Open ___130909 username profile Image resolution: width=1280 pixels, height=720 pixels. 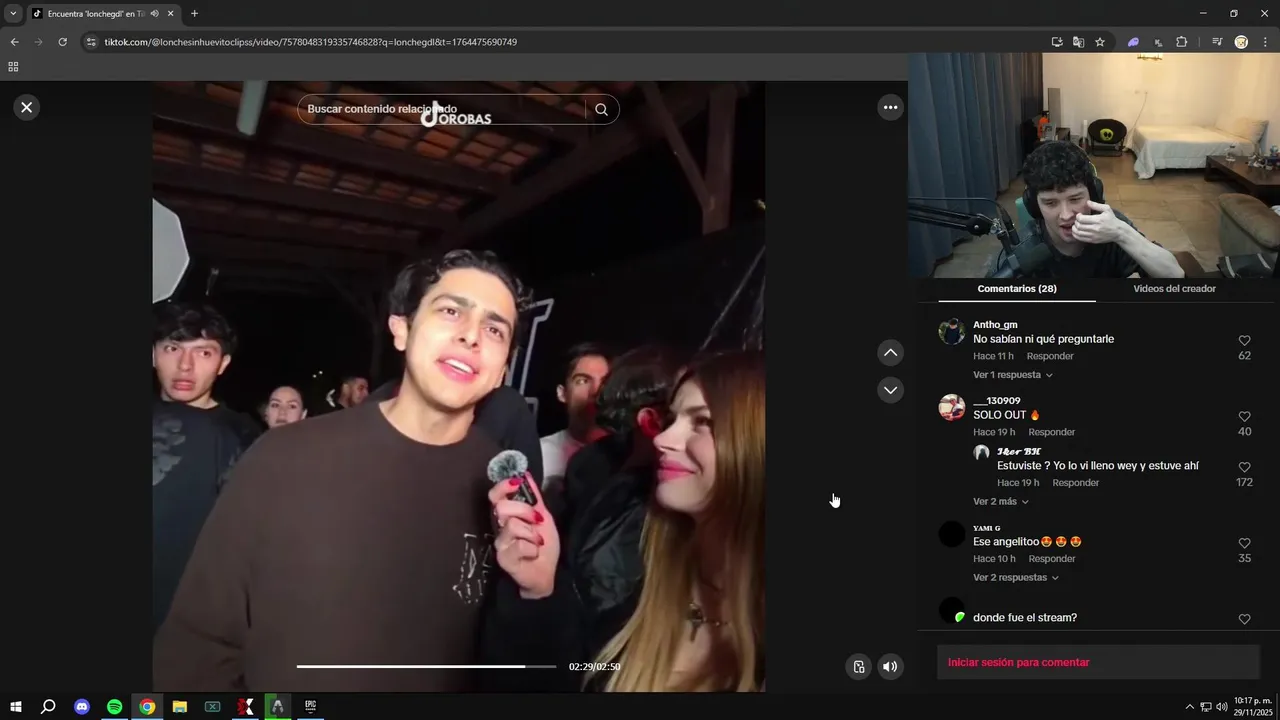click(x=996, y=401)
